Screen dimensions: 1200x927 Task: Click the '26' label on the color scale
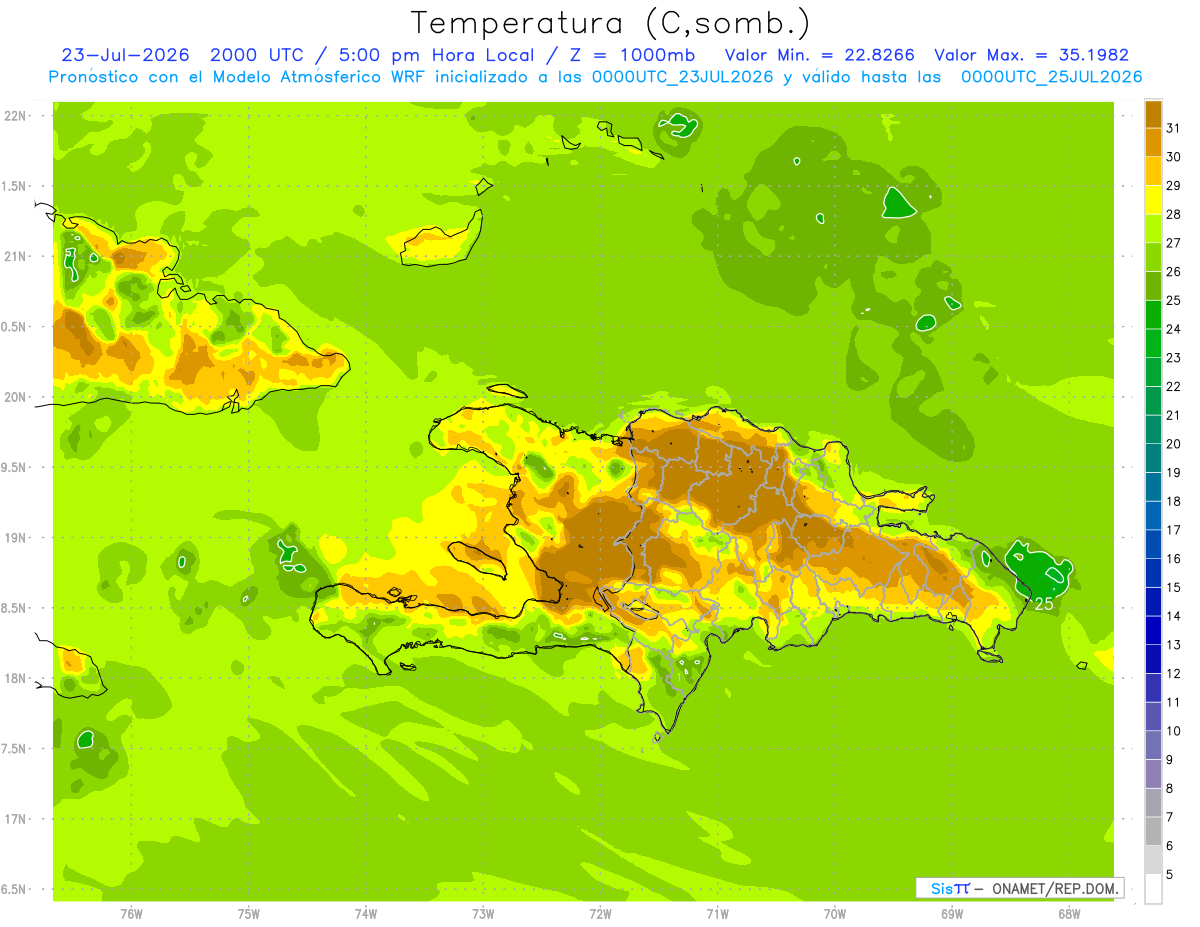(x=1173, y=272)
